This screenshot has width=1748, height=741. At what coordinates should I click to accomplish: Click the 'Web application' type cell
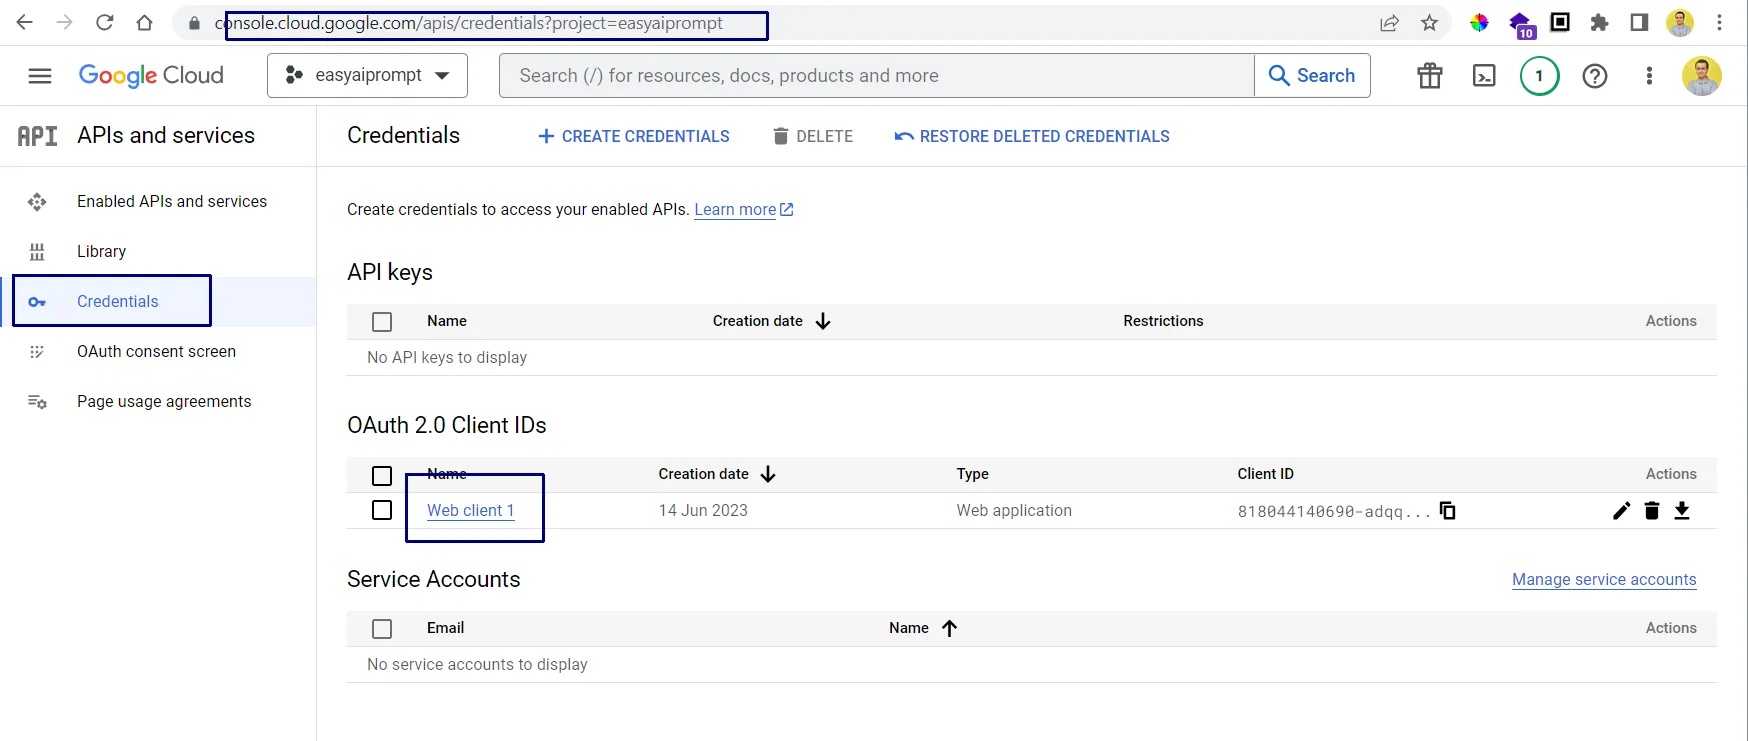point(1014,510)
